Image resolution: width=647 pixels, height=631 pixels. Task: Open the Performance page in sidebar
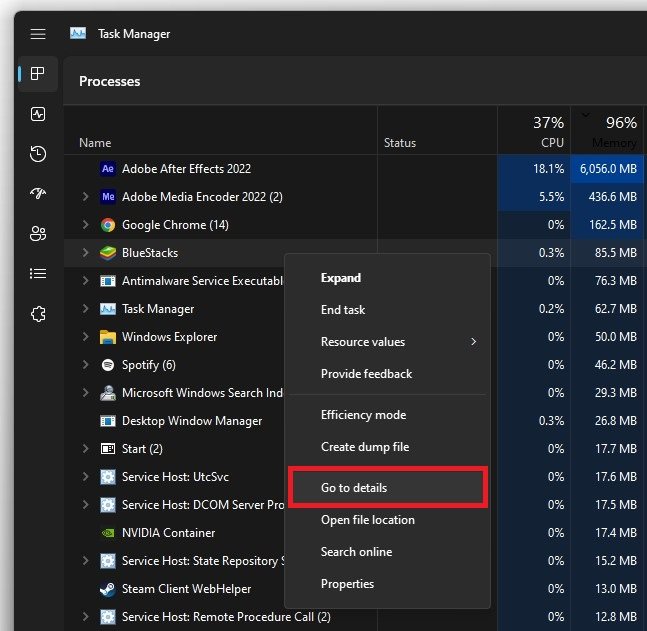[38, 114]
